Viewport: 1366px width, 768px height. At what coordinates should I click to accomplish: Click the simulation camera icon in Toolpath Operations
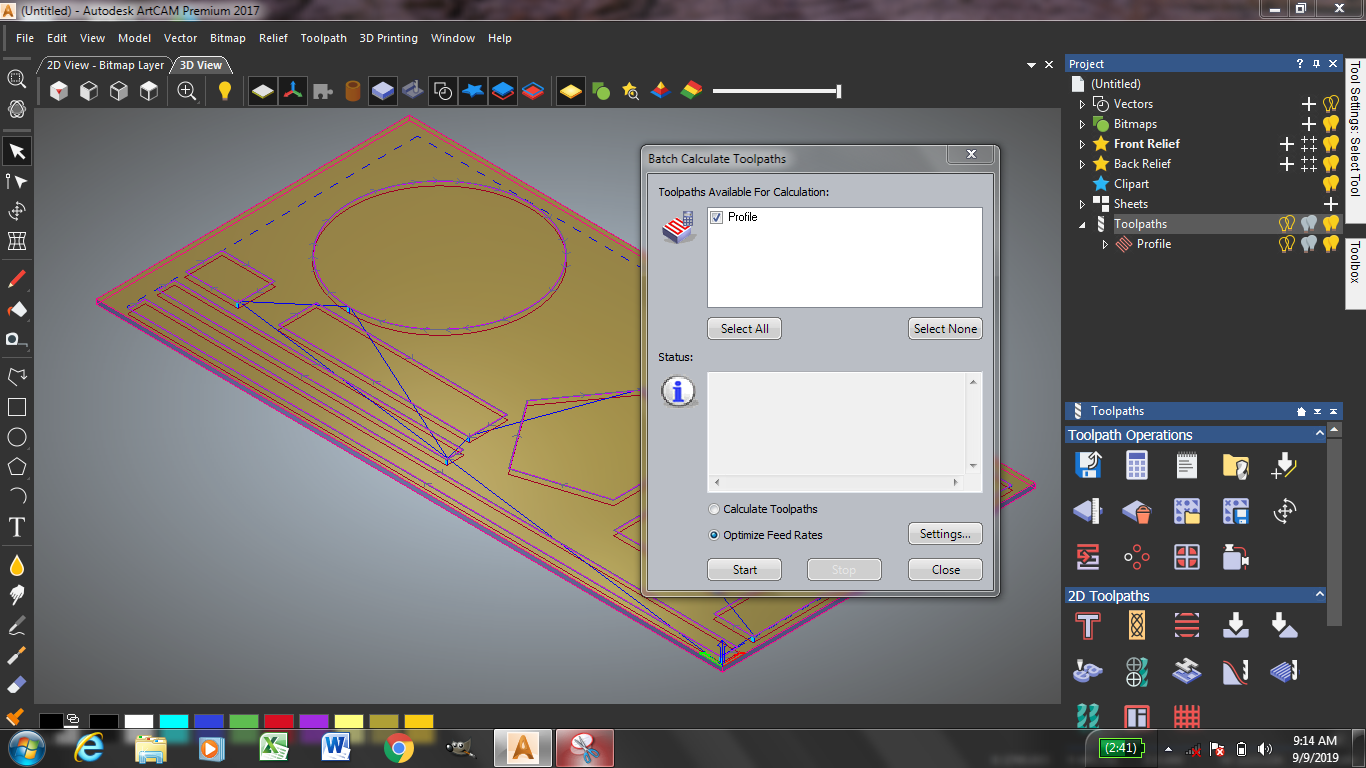[1236, 557]
